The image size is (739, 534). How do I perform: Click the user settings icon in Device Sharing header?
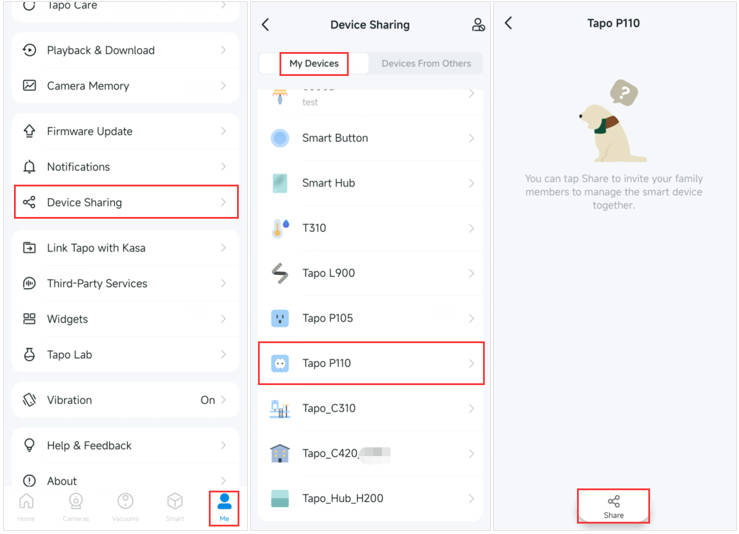[478, 25]
